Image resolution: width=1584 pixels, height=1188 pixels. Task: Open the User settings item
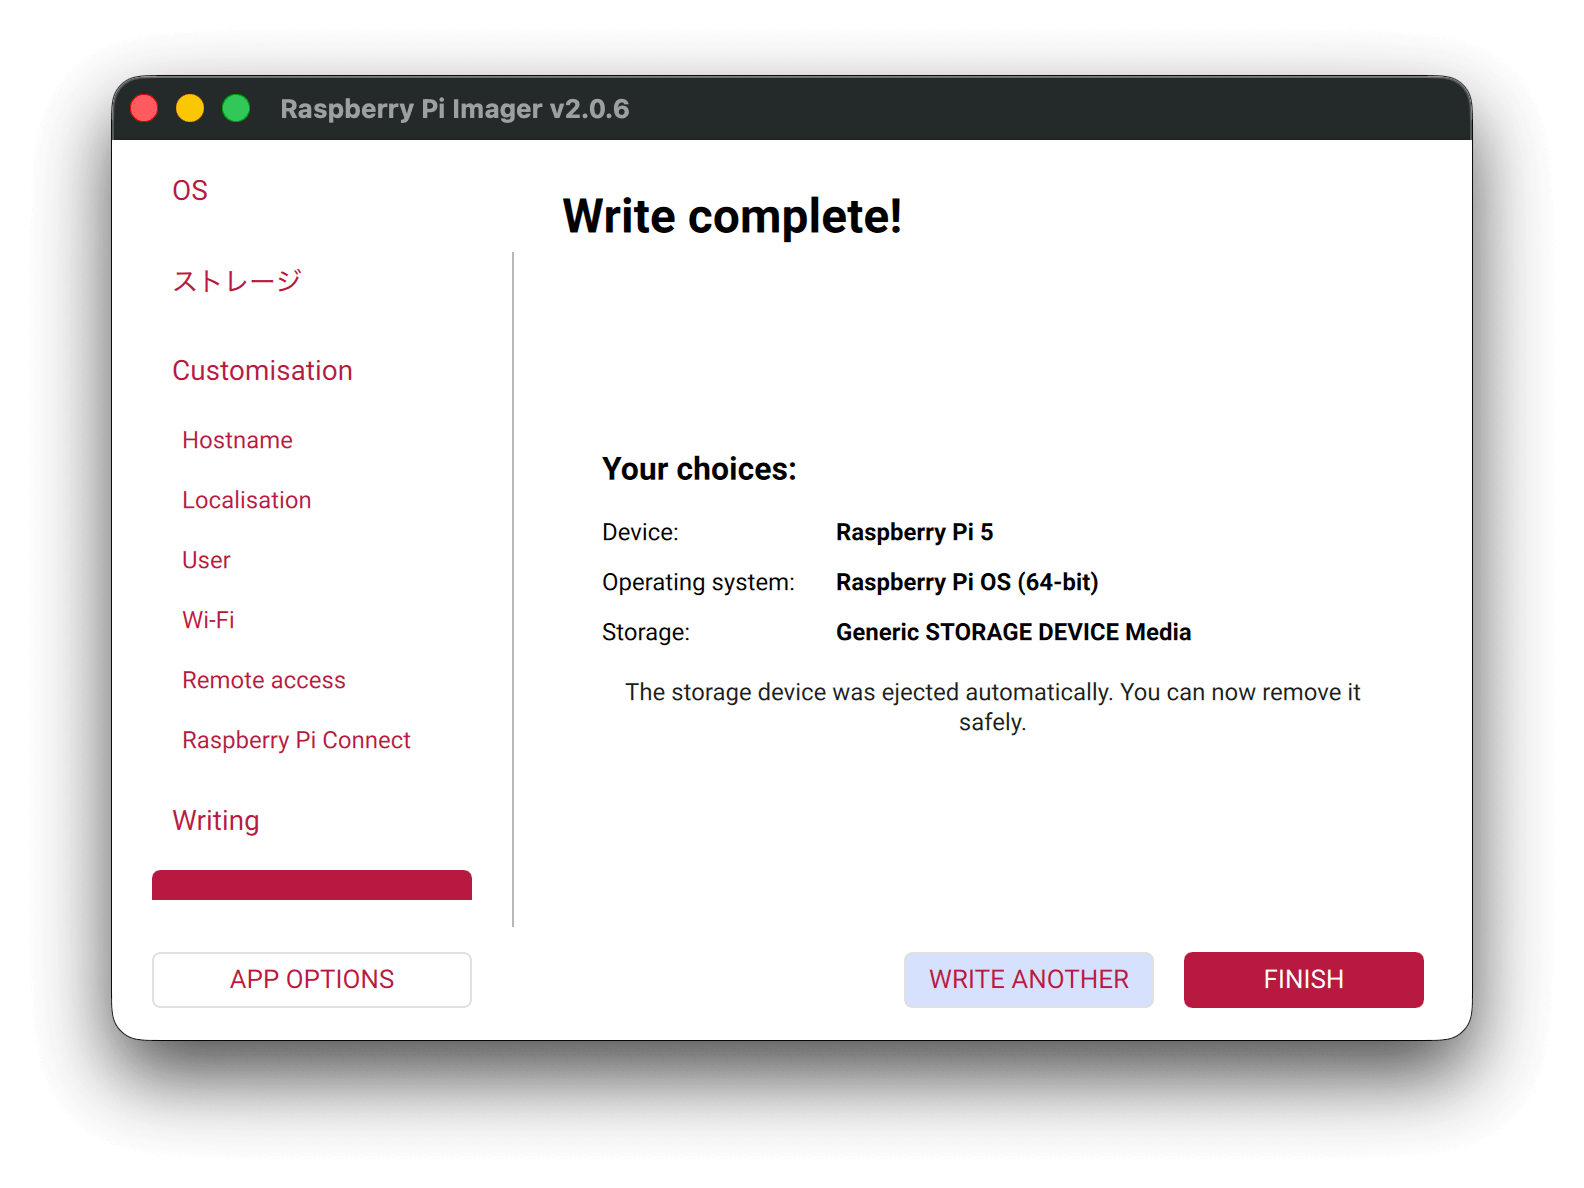click(x=206, y=560)
